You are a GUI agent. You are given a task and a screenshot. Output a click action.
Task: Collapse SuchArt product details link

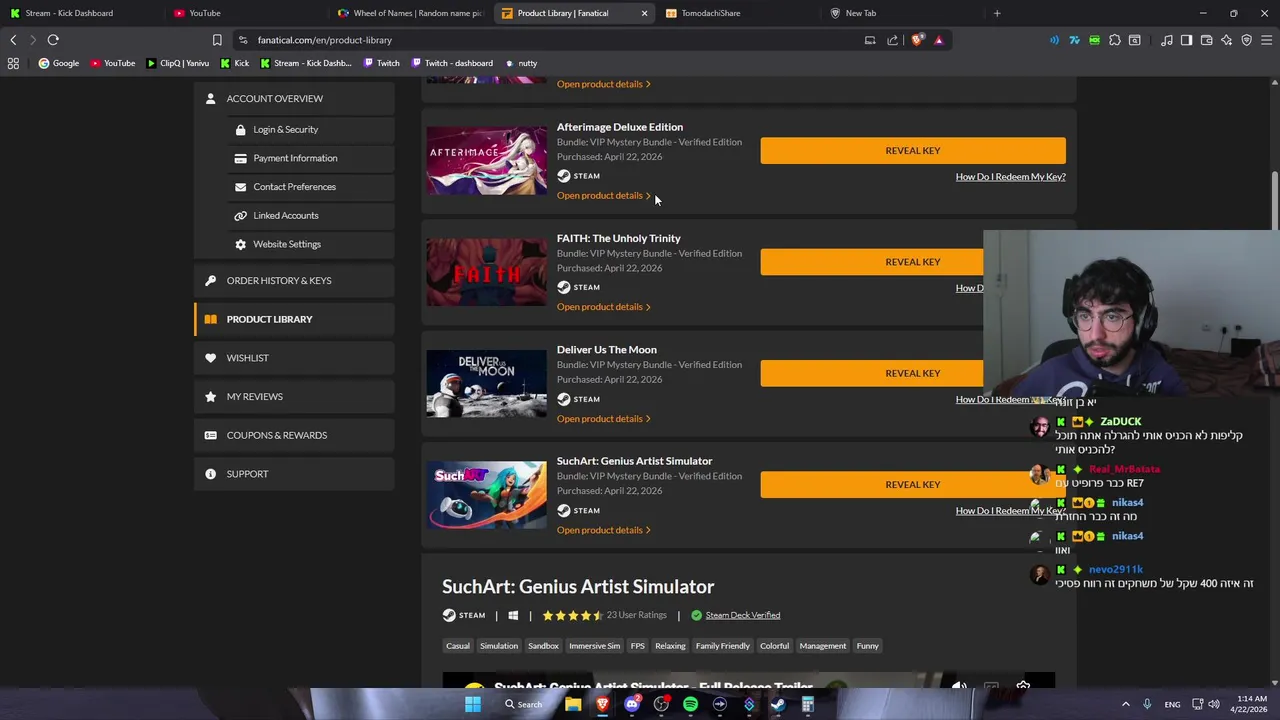click(x=603, y=530)
